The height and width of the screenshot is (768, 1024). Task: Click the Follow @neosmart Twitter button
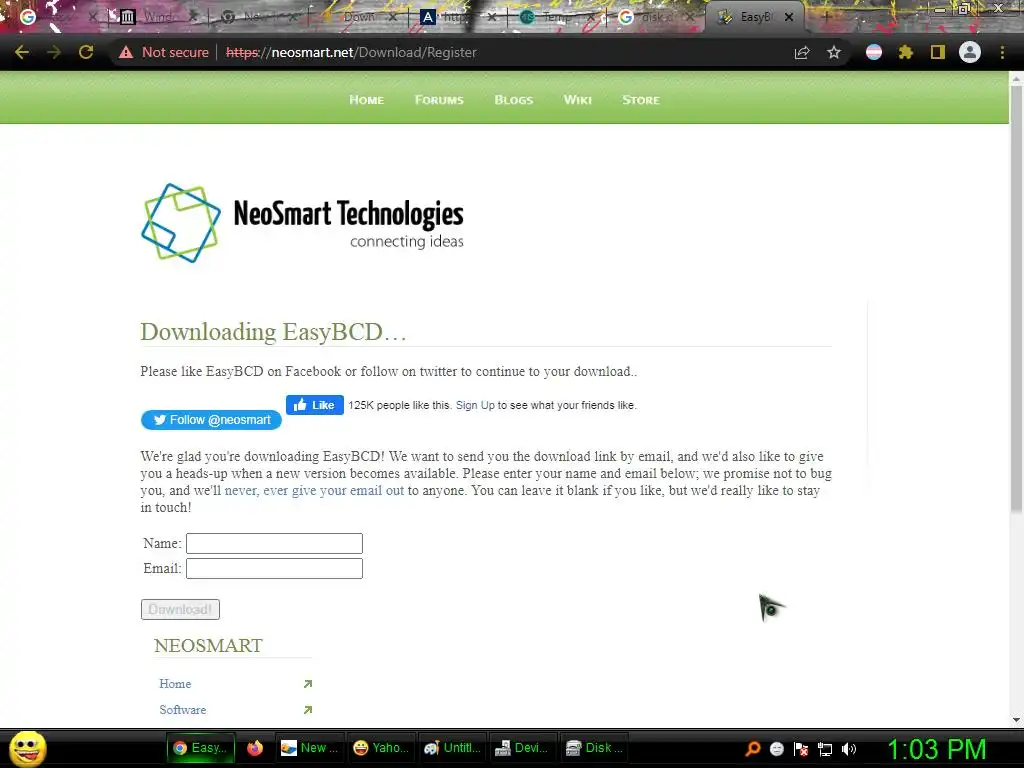coord(211,420)
